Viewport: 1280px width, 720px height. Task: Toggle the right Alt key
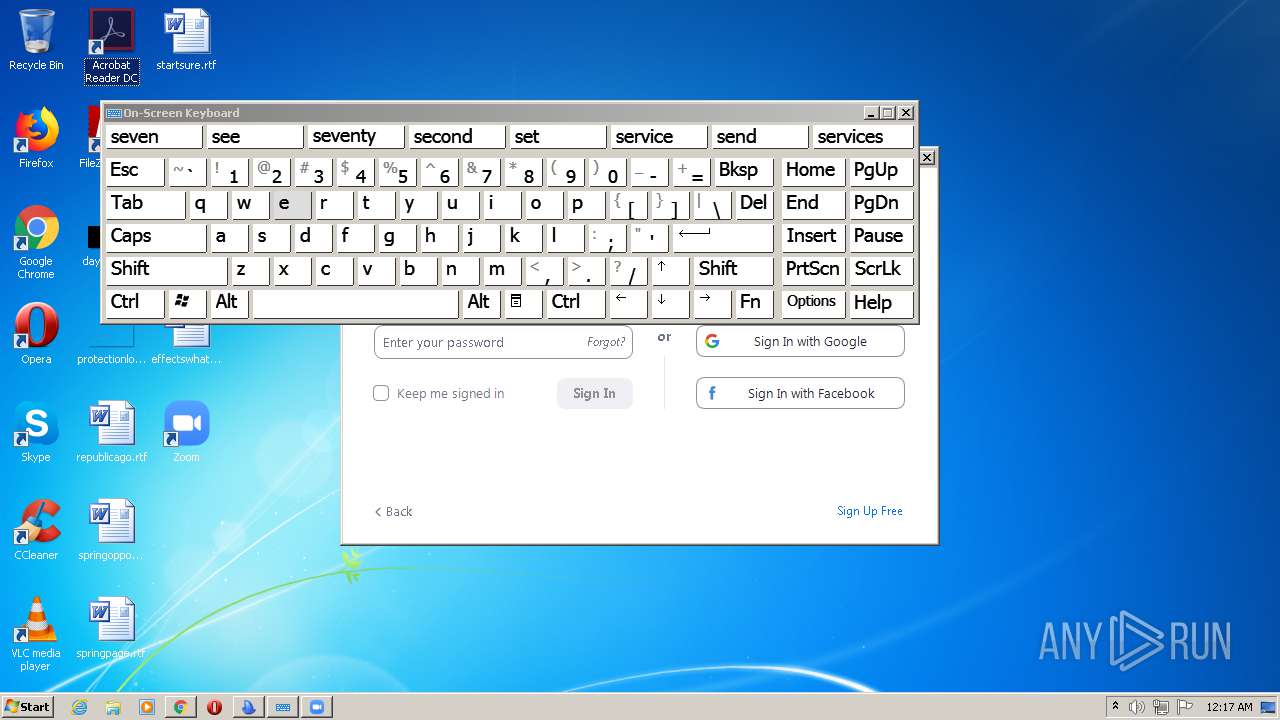pyautogui.click(x=481, y=302)
